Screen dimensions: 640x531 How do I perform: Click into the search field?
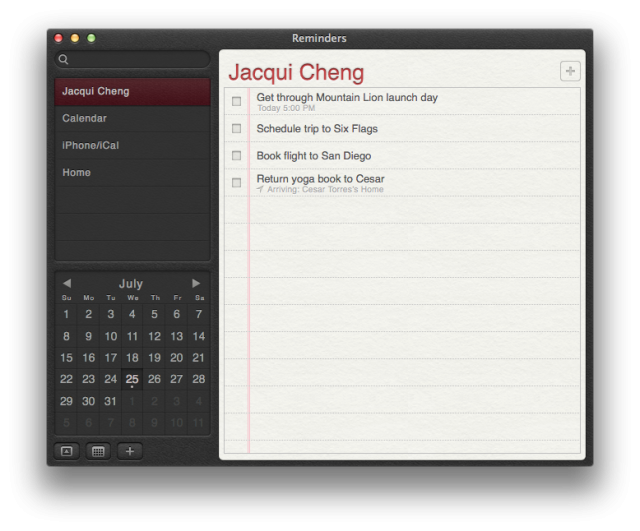132,60
